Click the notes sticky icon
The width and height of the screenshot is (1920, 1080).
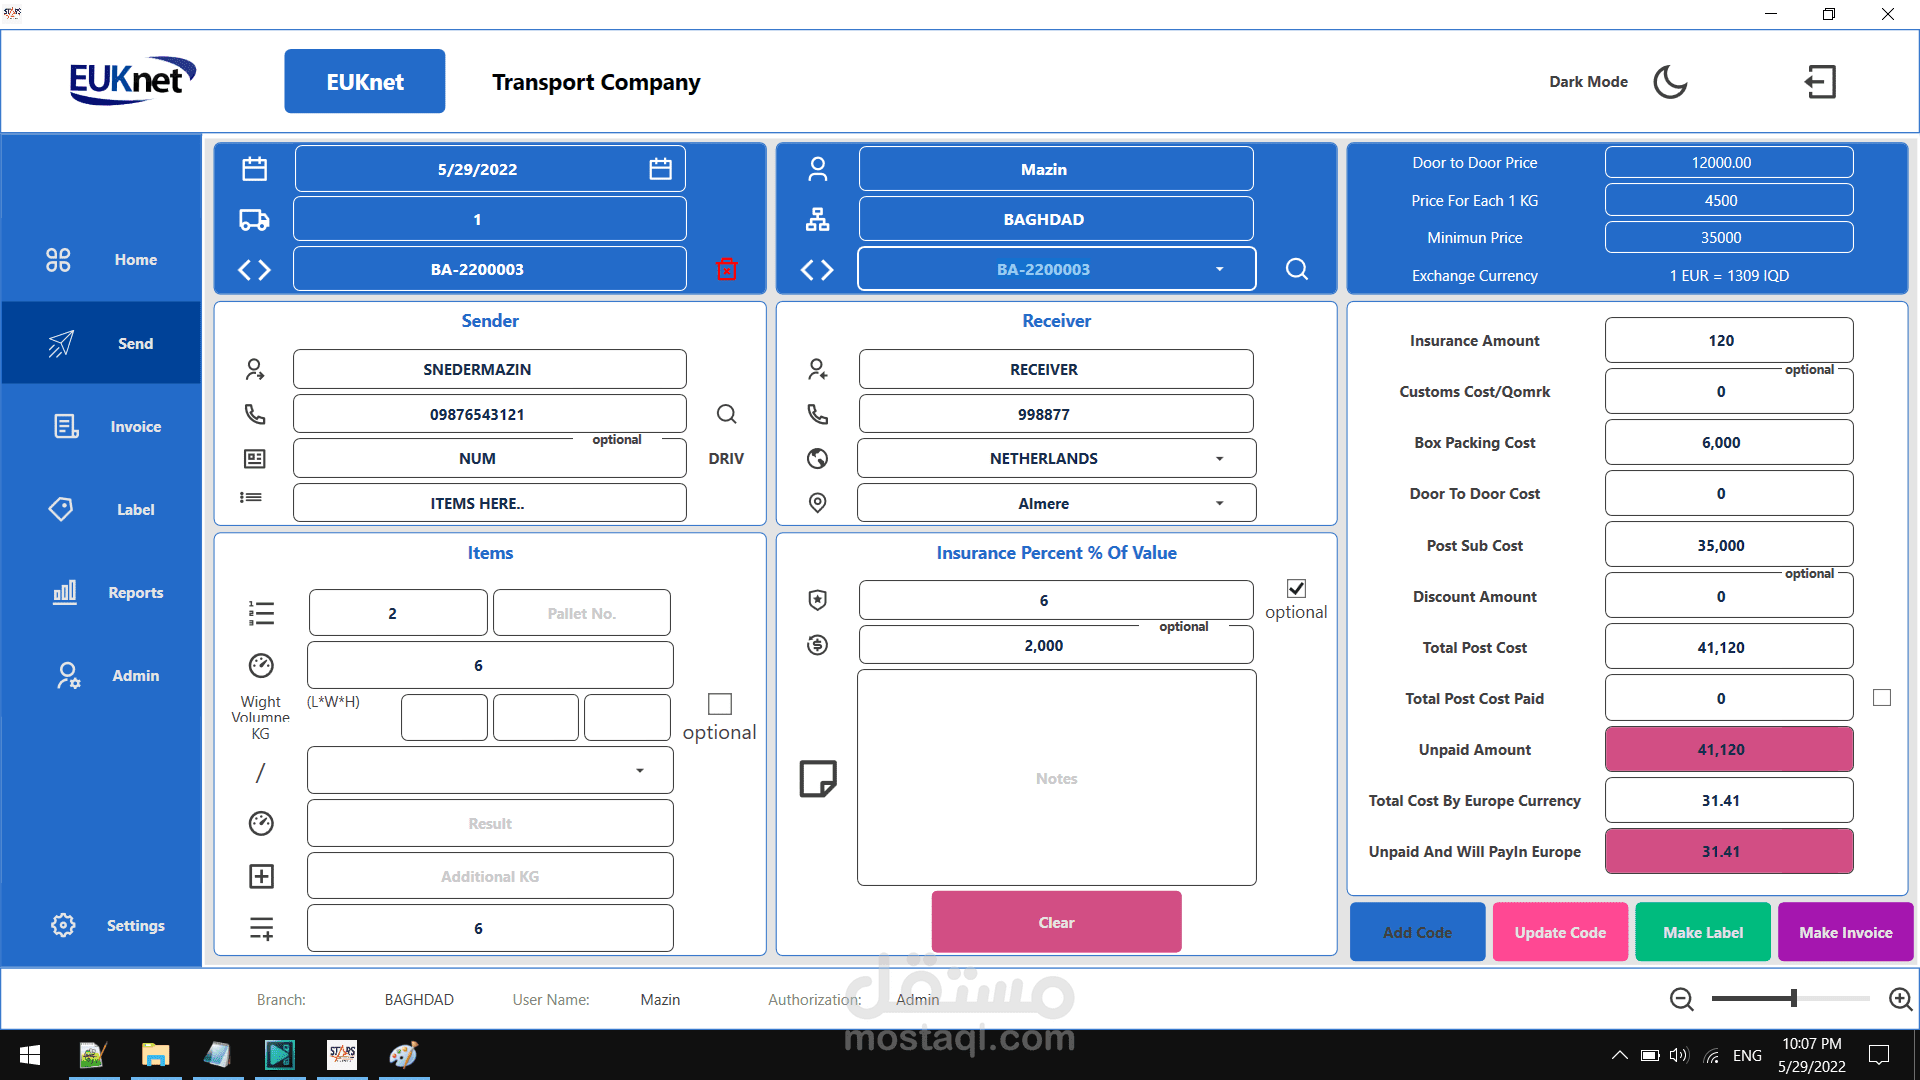click(818, 778)
